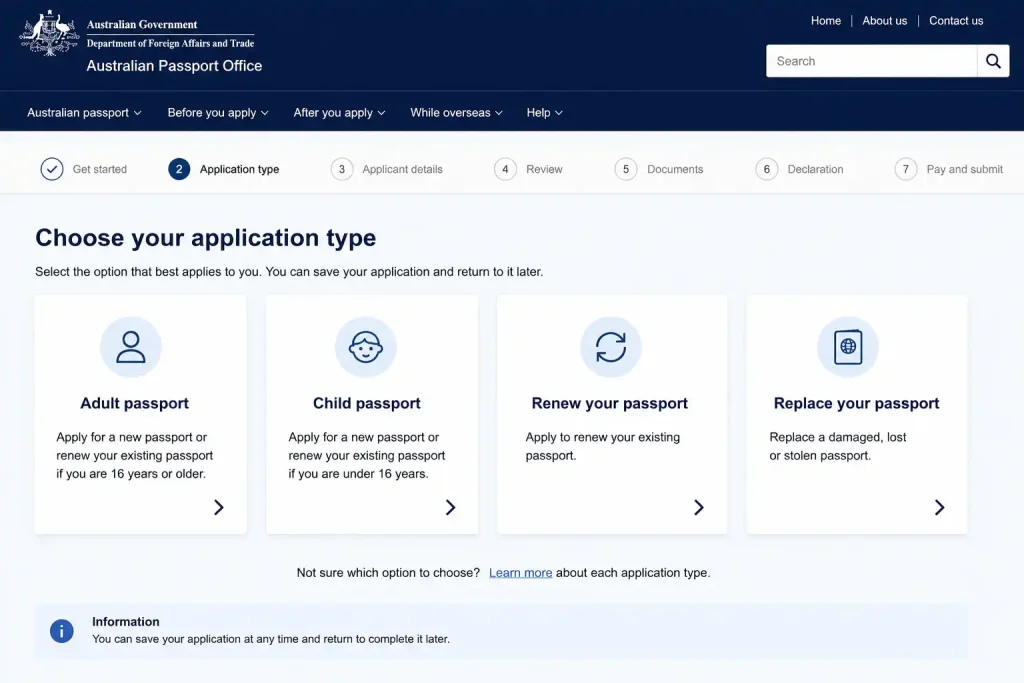Select the Review step label
Image resolution: width=1024 pixels, height=683 pixels.
544,169
